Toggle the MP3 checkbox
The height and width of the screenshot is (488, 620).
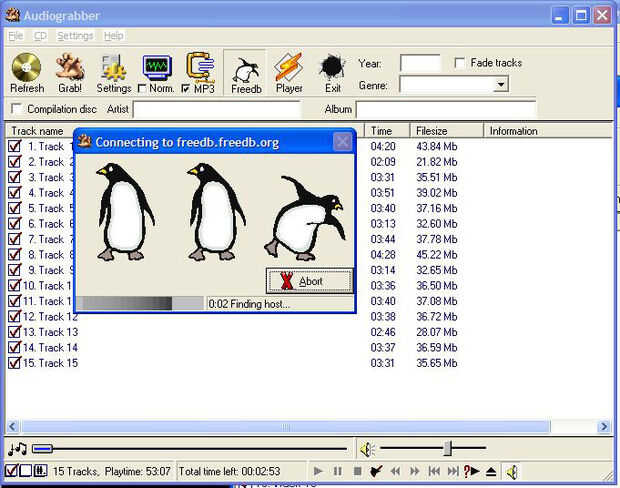186,89
